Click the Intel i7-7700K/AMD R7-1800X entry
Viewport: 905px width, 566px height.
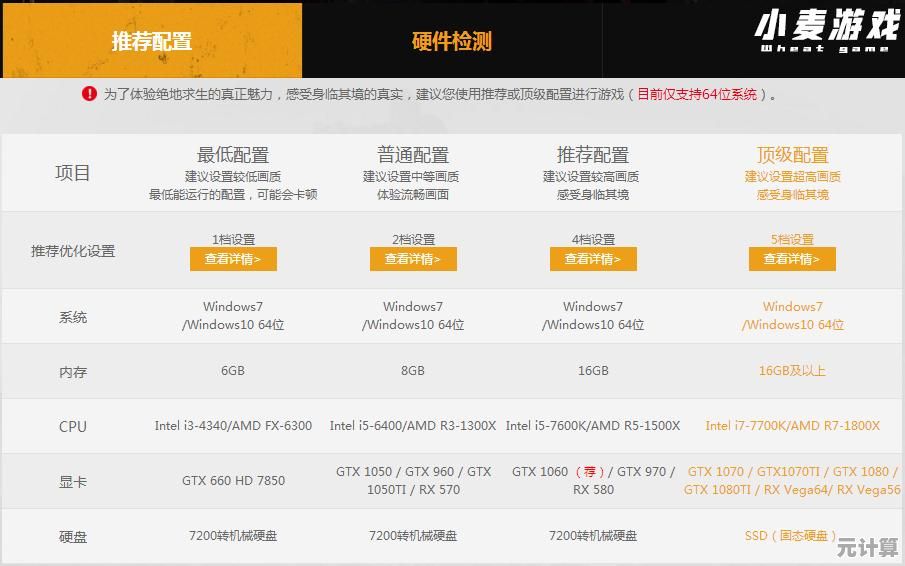click(x=792, y=426)
